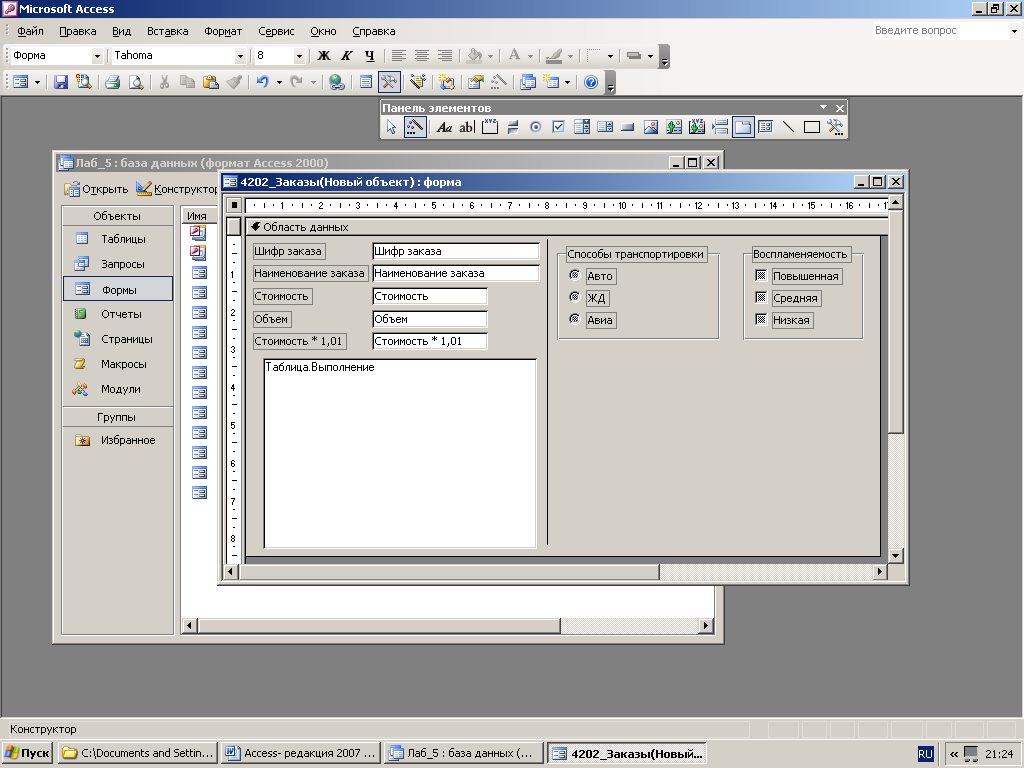Viewport: 1024px width, 768px height.
Task: Select the Авиа radio button on form
Action: click(x=575, y=319)
